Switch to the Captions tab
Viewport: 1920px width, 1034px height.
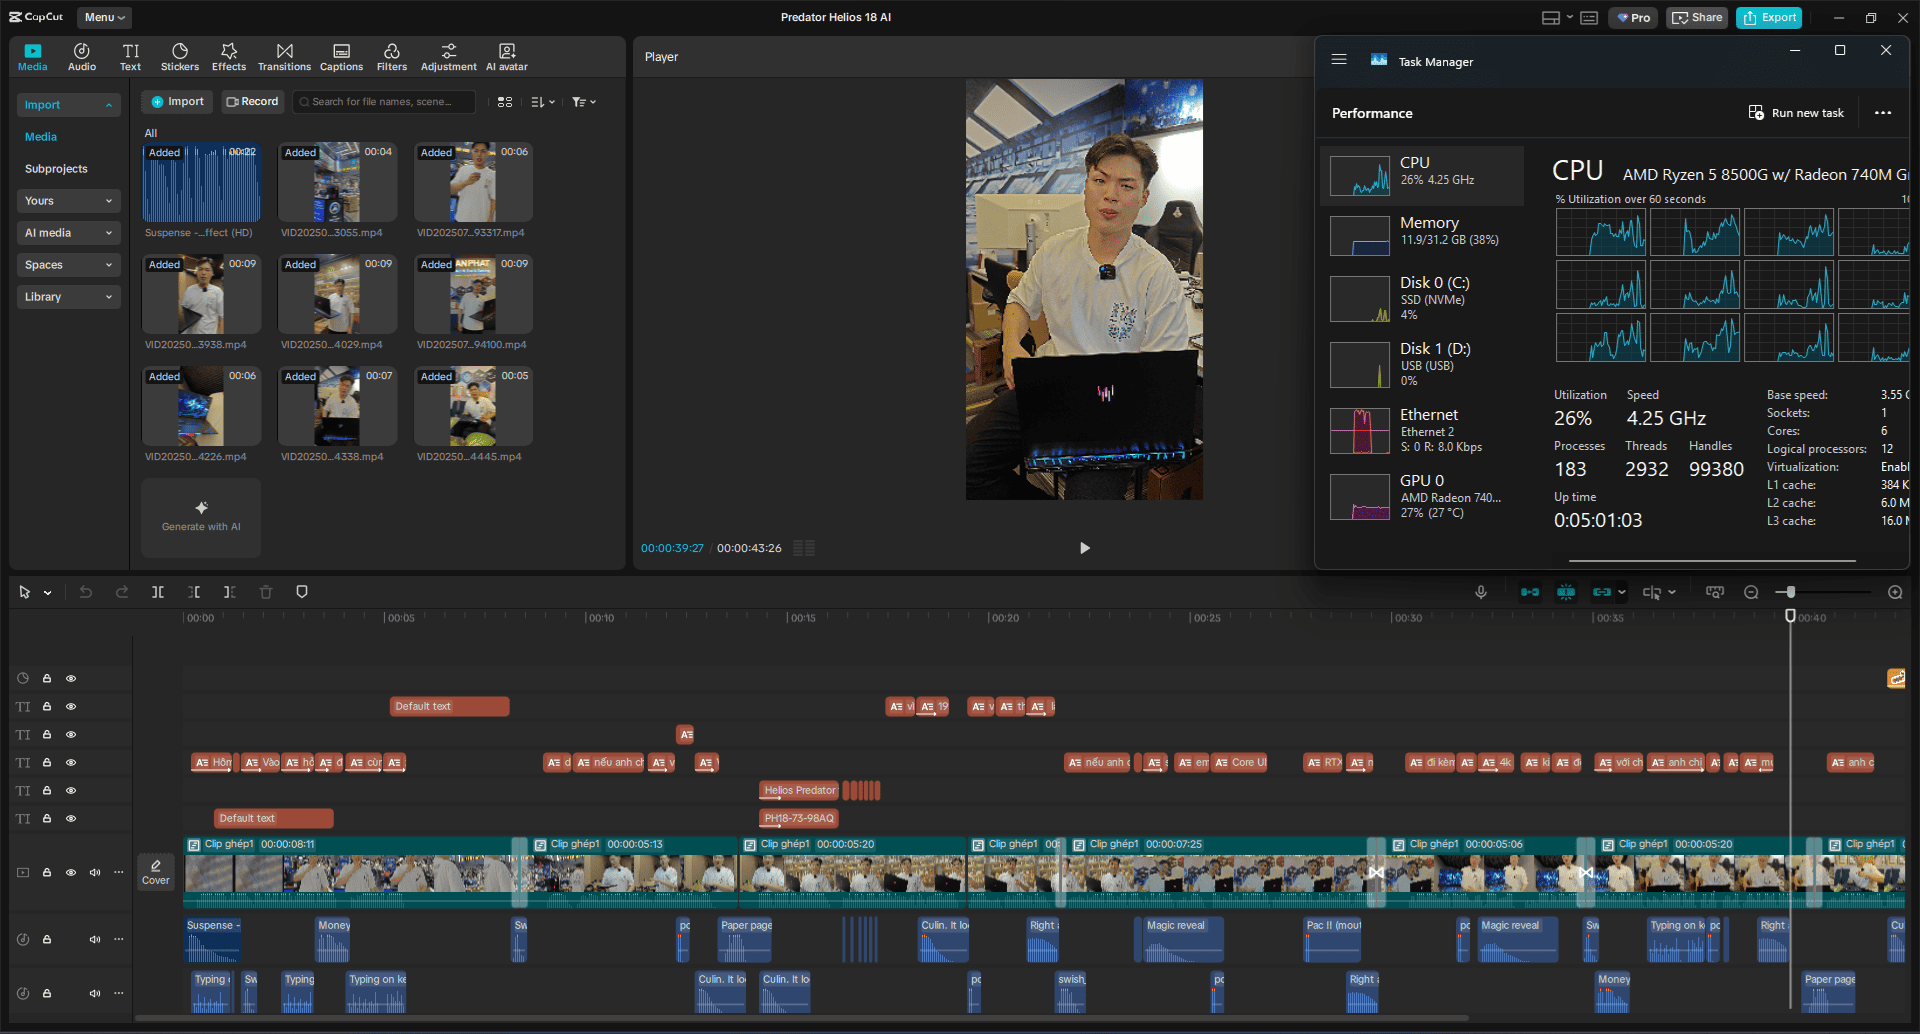[x=341, y=57]
